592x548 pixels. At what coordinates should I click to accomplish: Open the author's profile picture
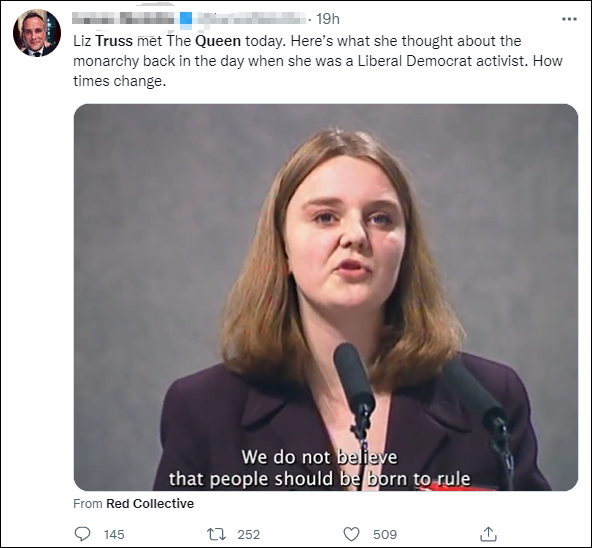coord(37,33)
